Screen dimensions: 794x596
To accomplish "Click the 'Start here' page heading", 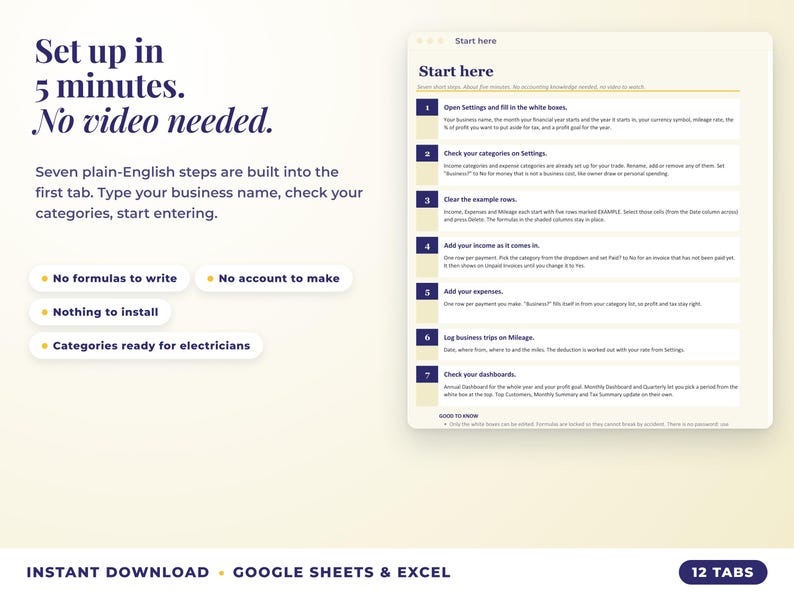I will pos(456,71).
